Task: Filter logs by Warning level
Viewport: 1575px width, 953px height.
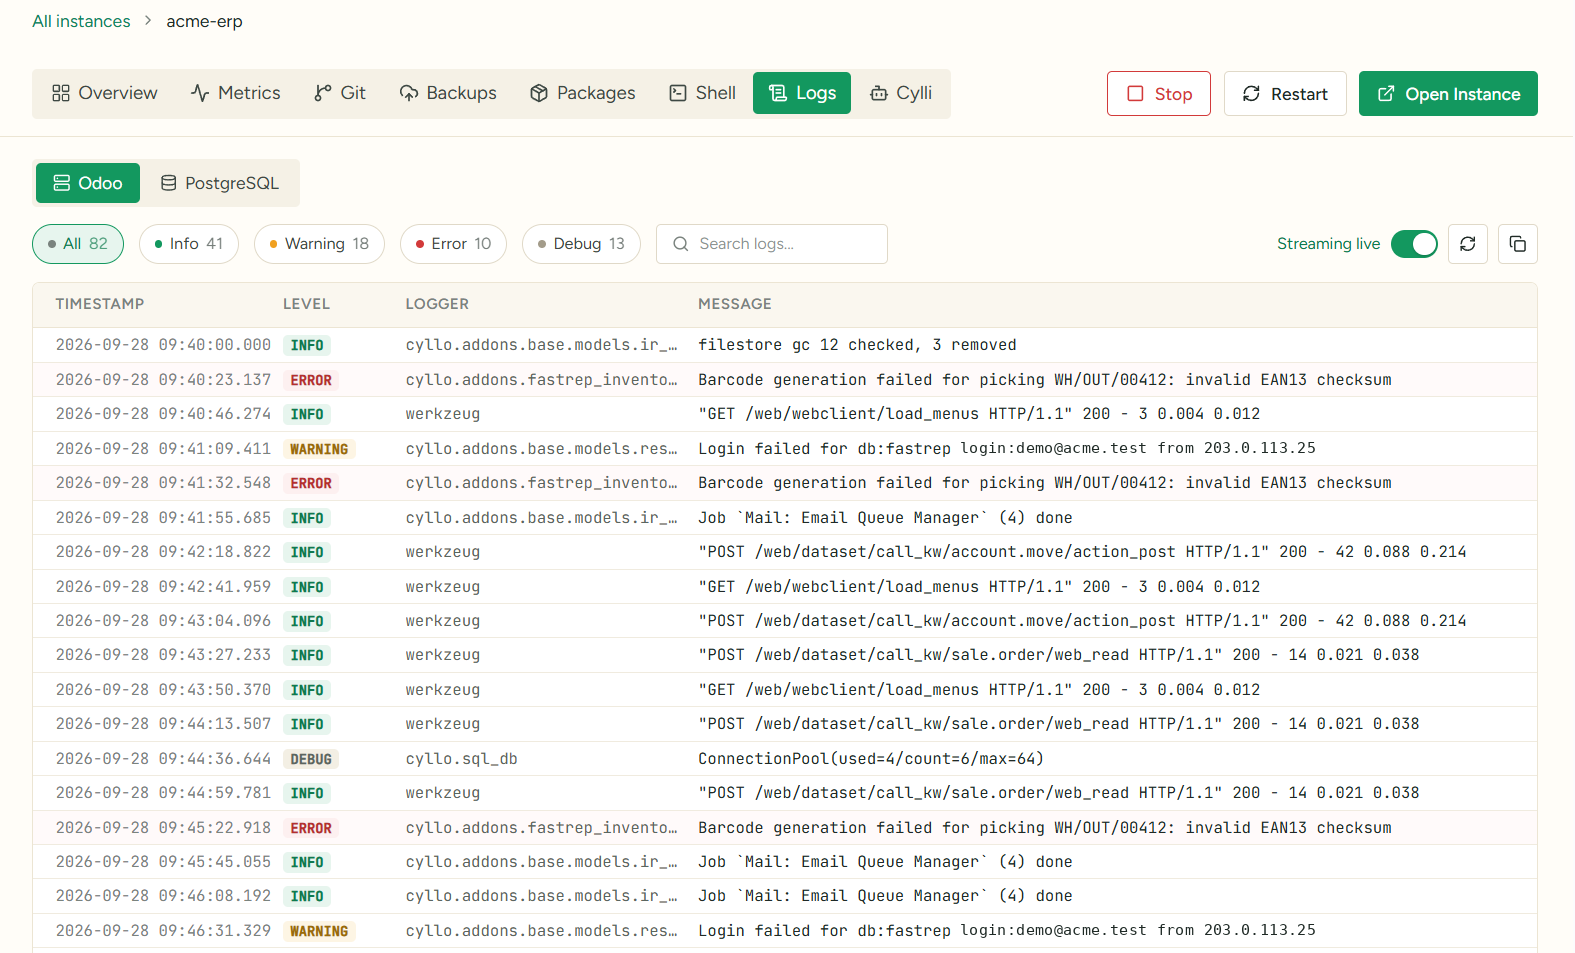Action: point(319,244)
